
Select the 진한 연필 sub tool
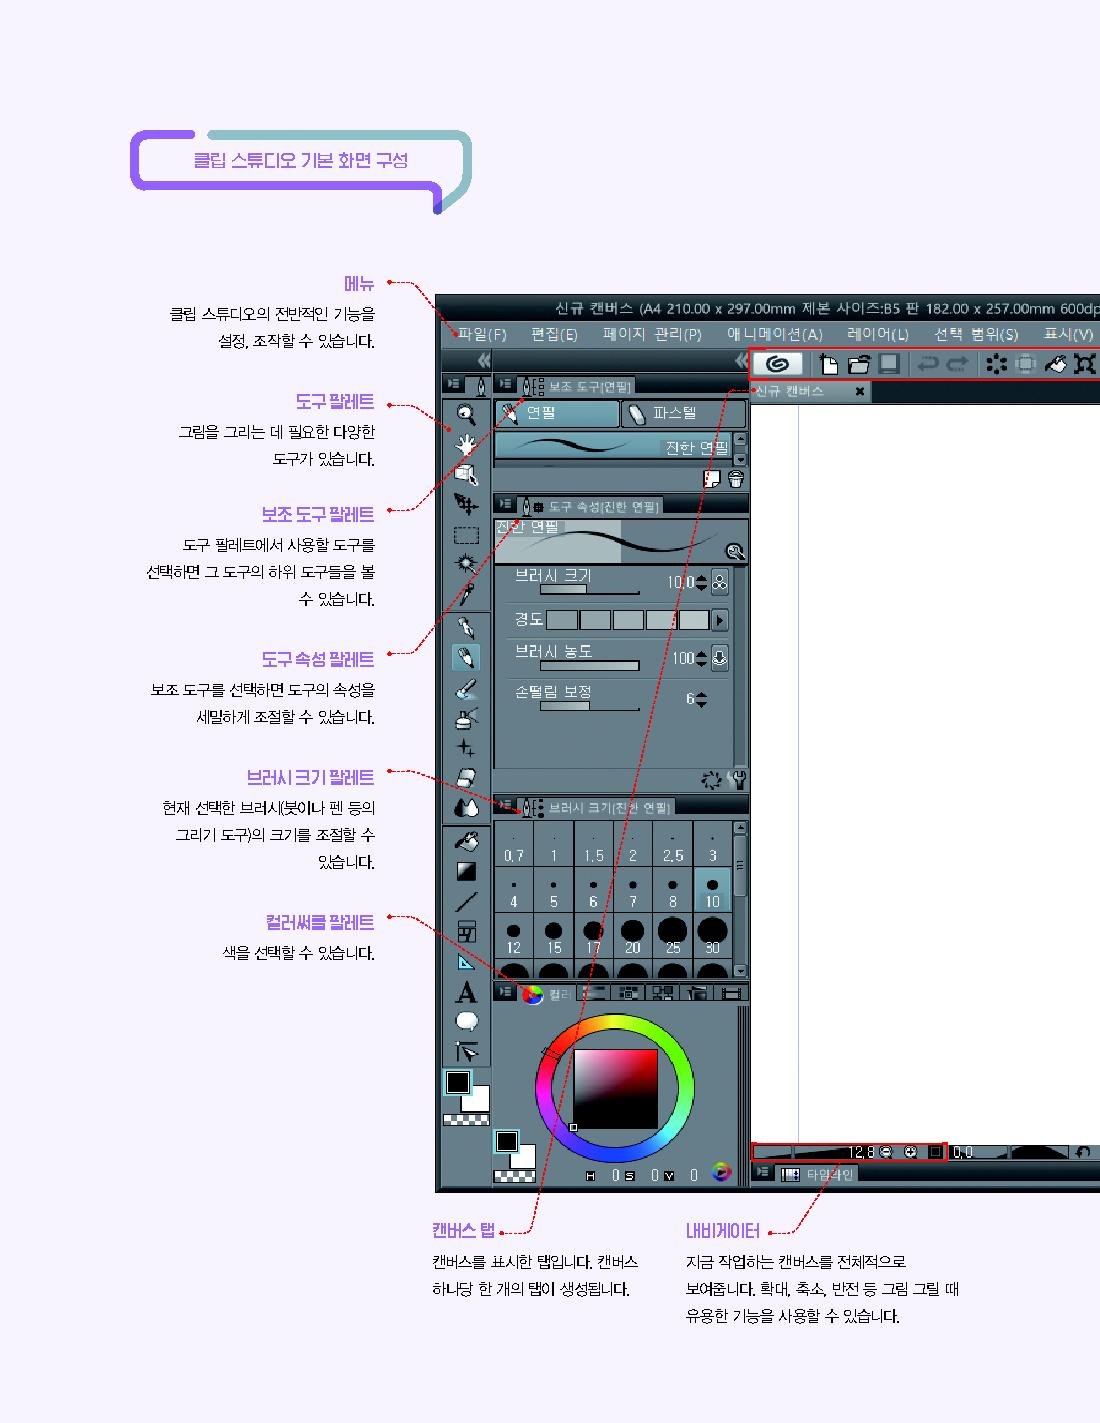(614, 447)
